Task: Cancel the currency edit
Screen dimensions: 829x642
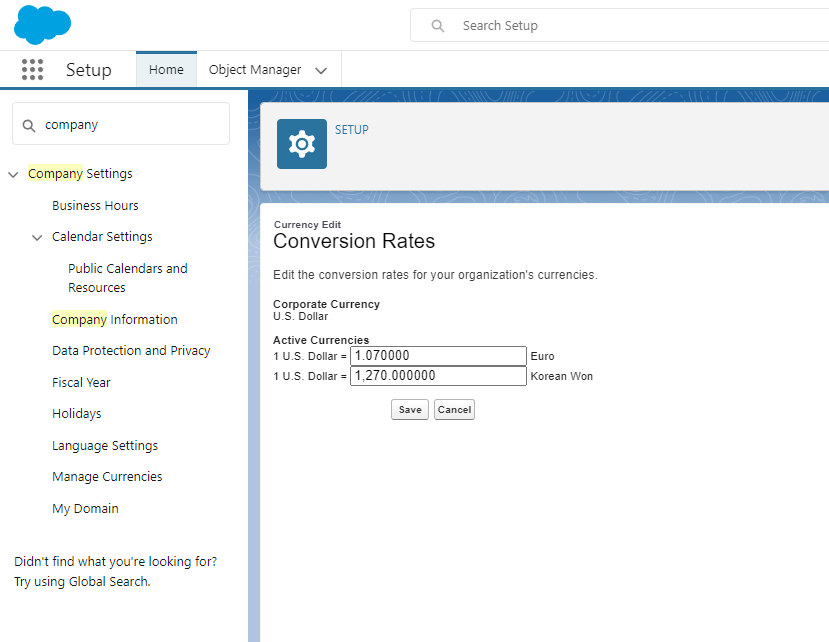Action: coord(454,410)
